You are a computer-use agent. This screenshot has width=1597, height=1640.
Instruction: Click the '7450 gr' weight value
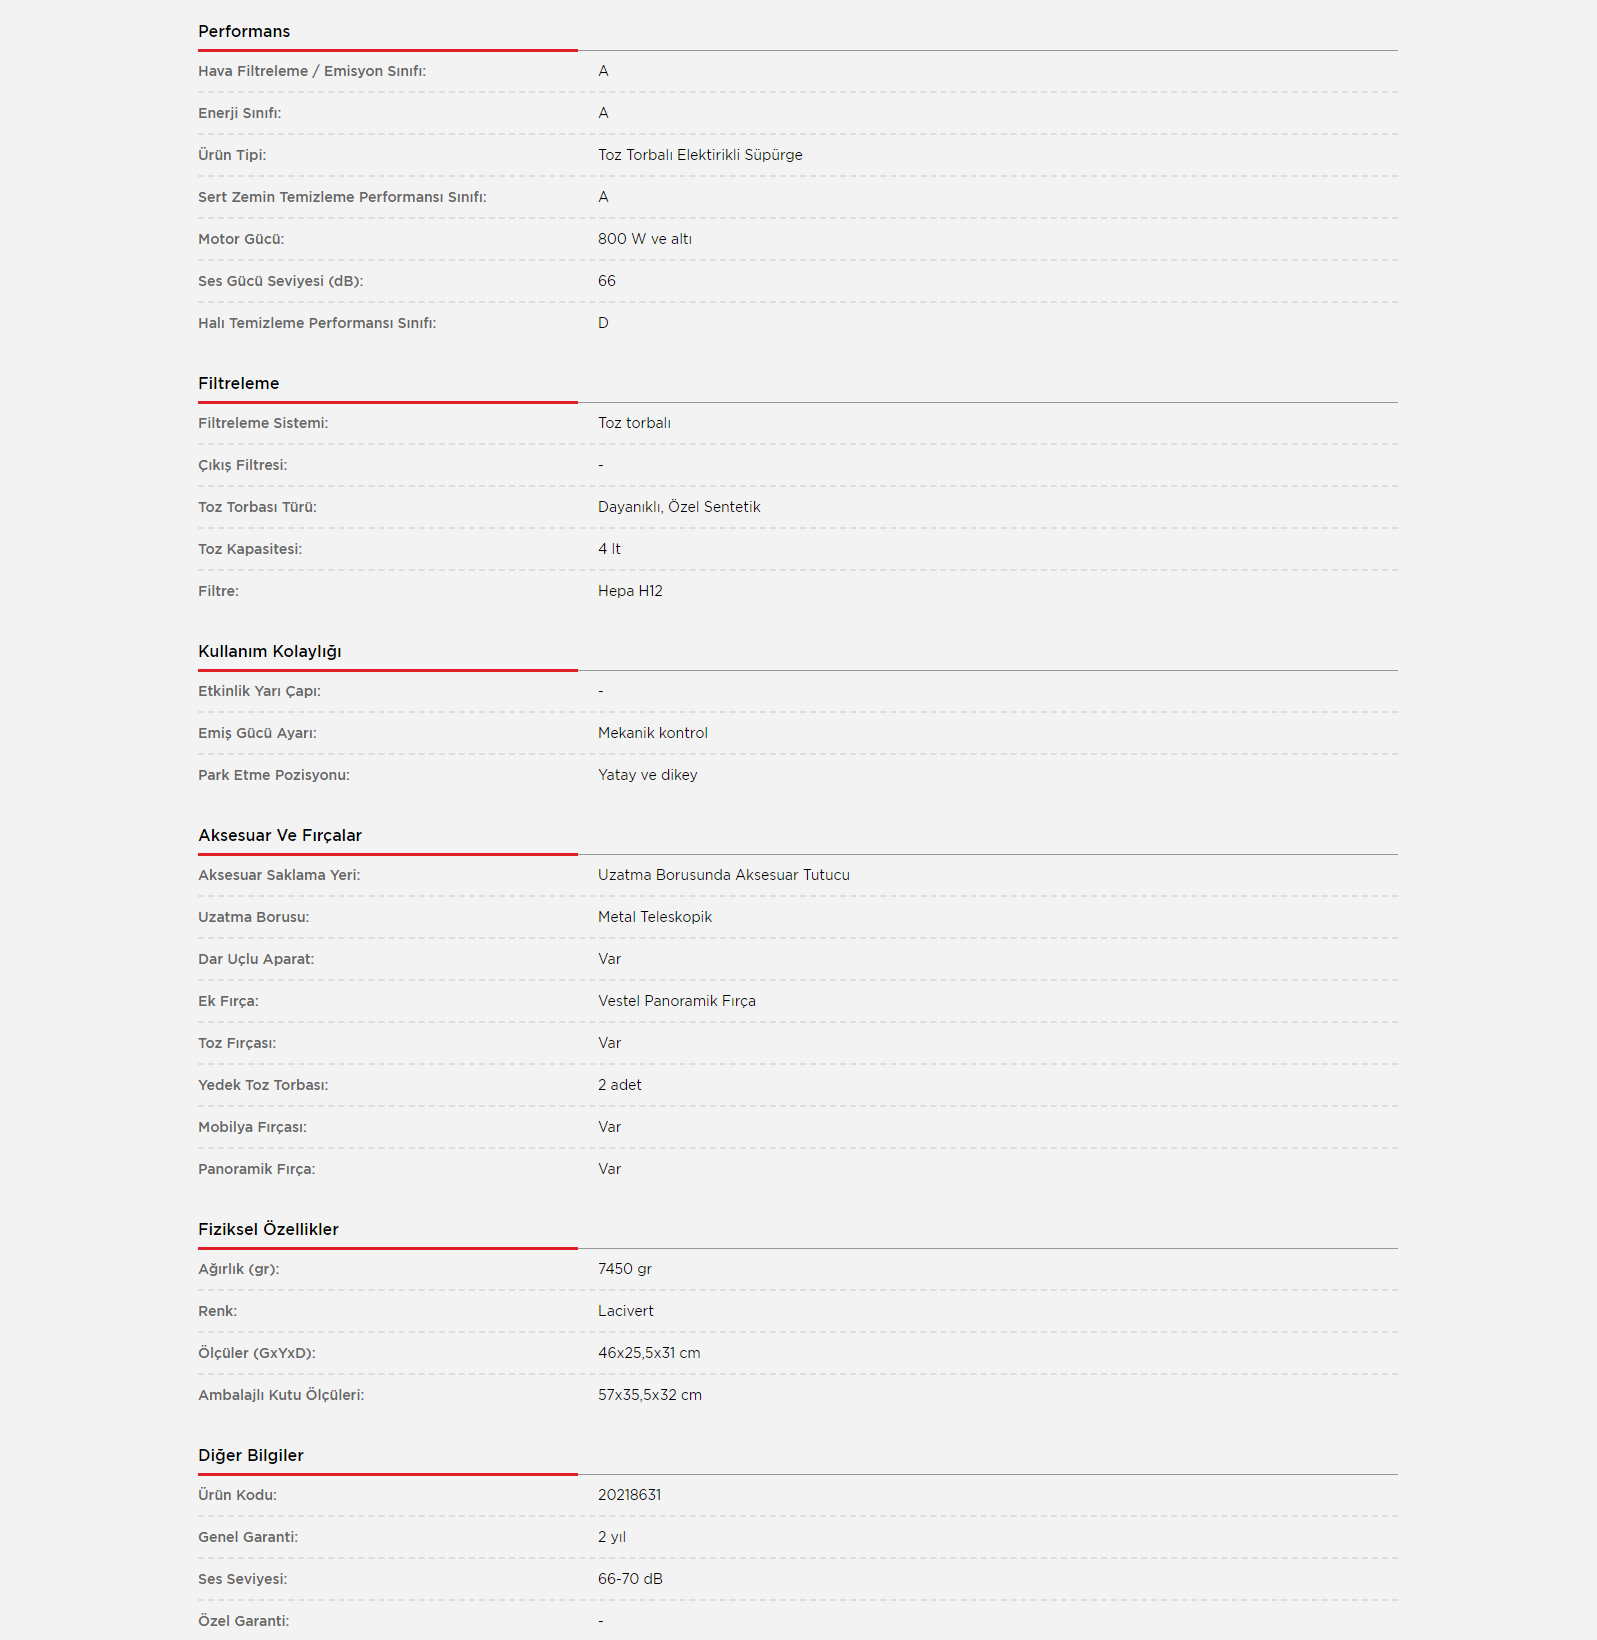624,1269
